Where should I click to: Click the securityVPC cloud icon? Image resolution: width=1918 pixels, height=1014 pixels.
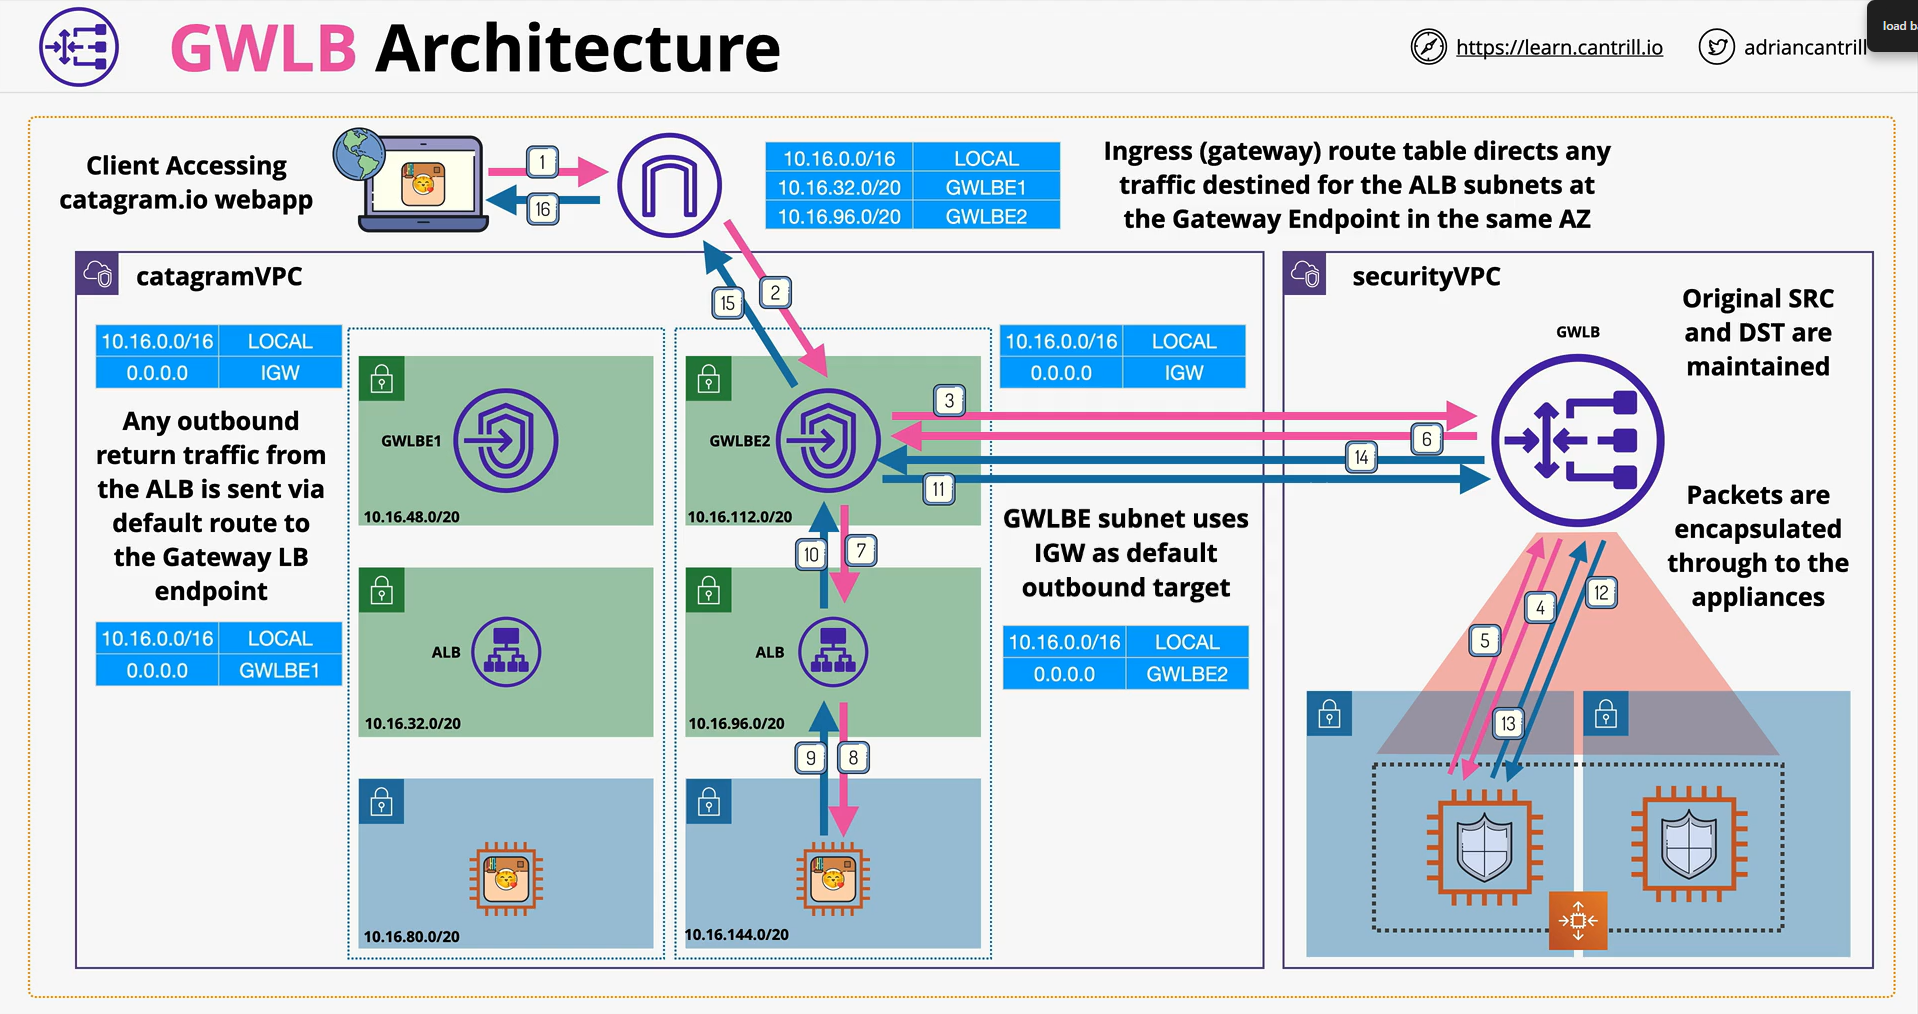point(1305,273)
